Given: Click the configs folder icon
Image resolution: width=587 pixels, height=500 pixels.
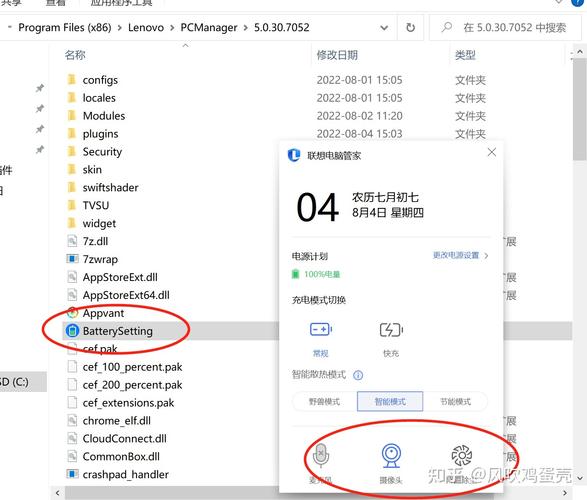Looking at the screenshot, I should (x=71, y=80).
